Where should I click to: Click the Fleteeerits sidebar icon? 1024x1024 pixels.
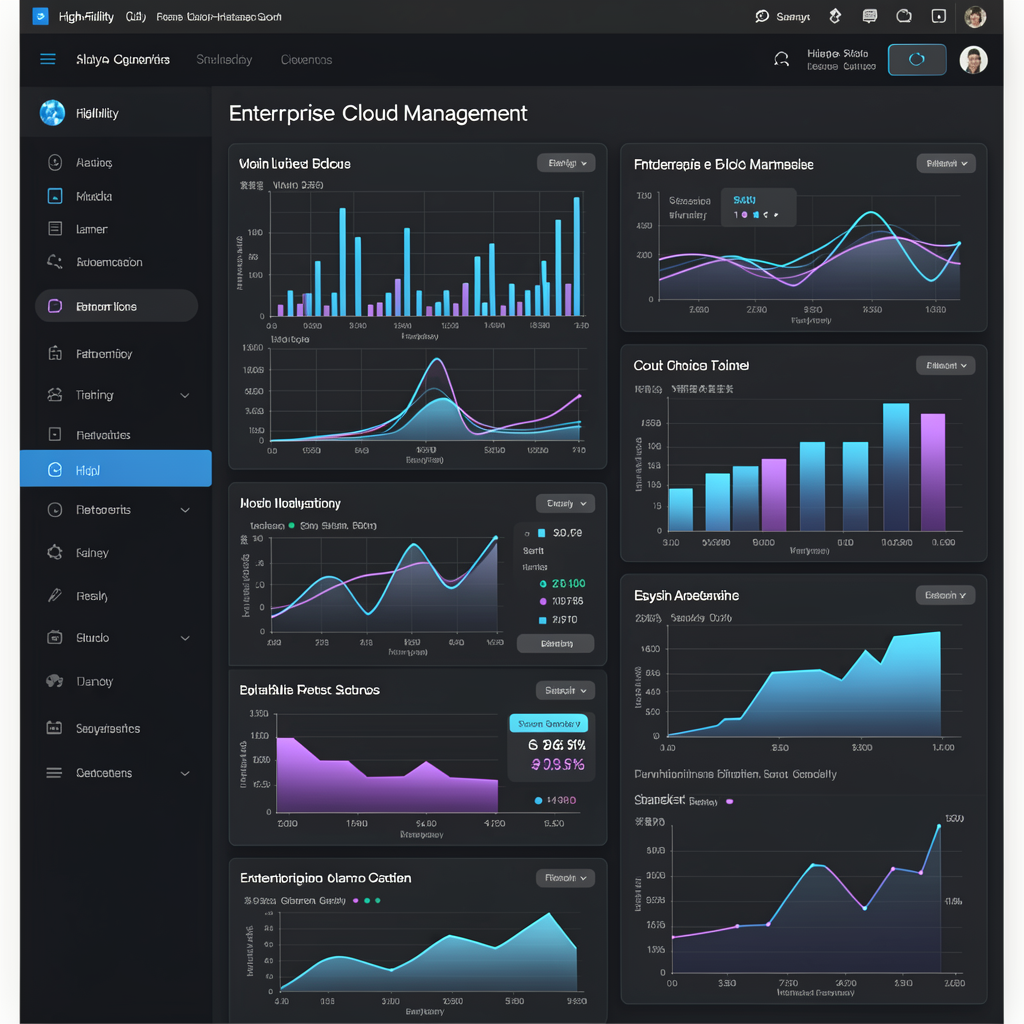[55, 509]
